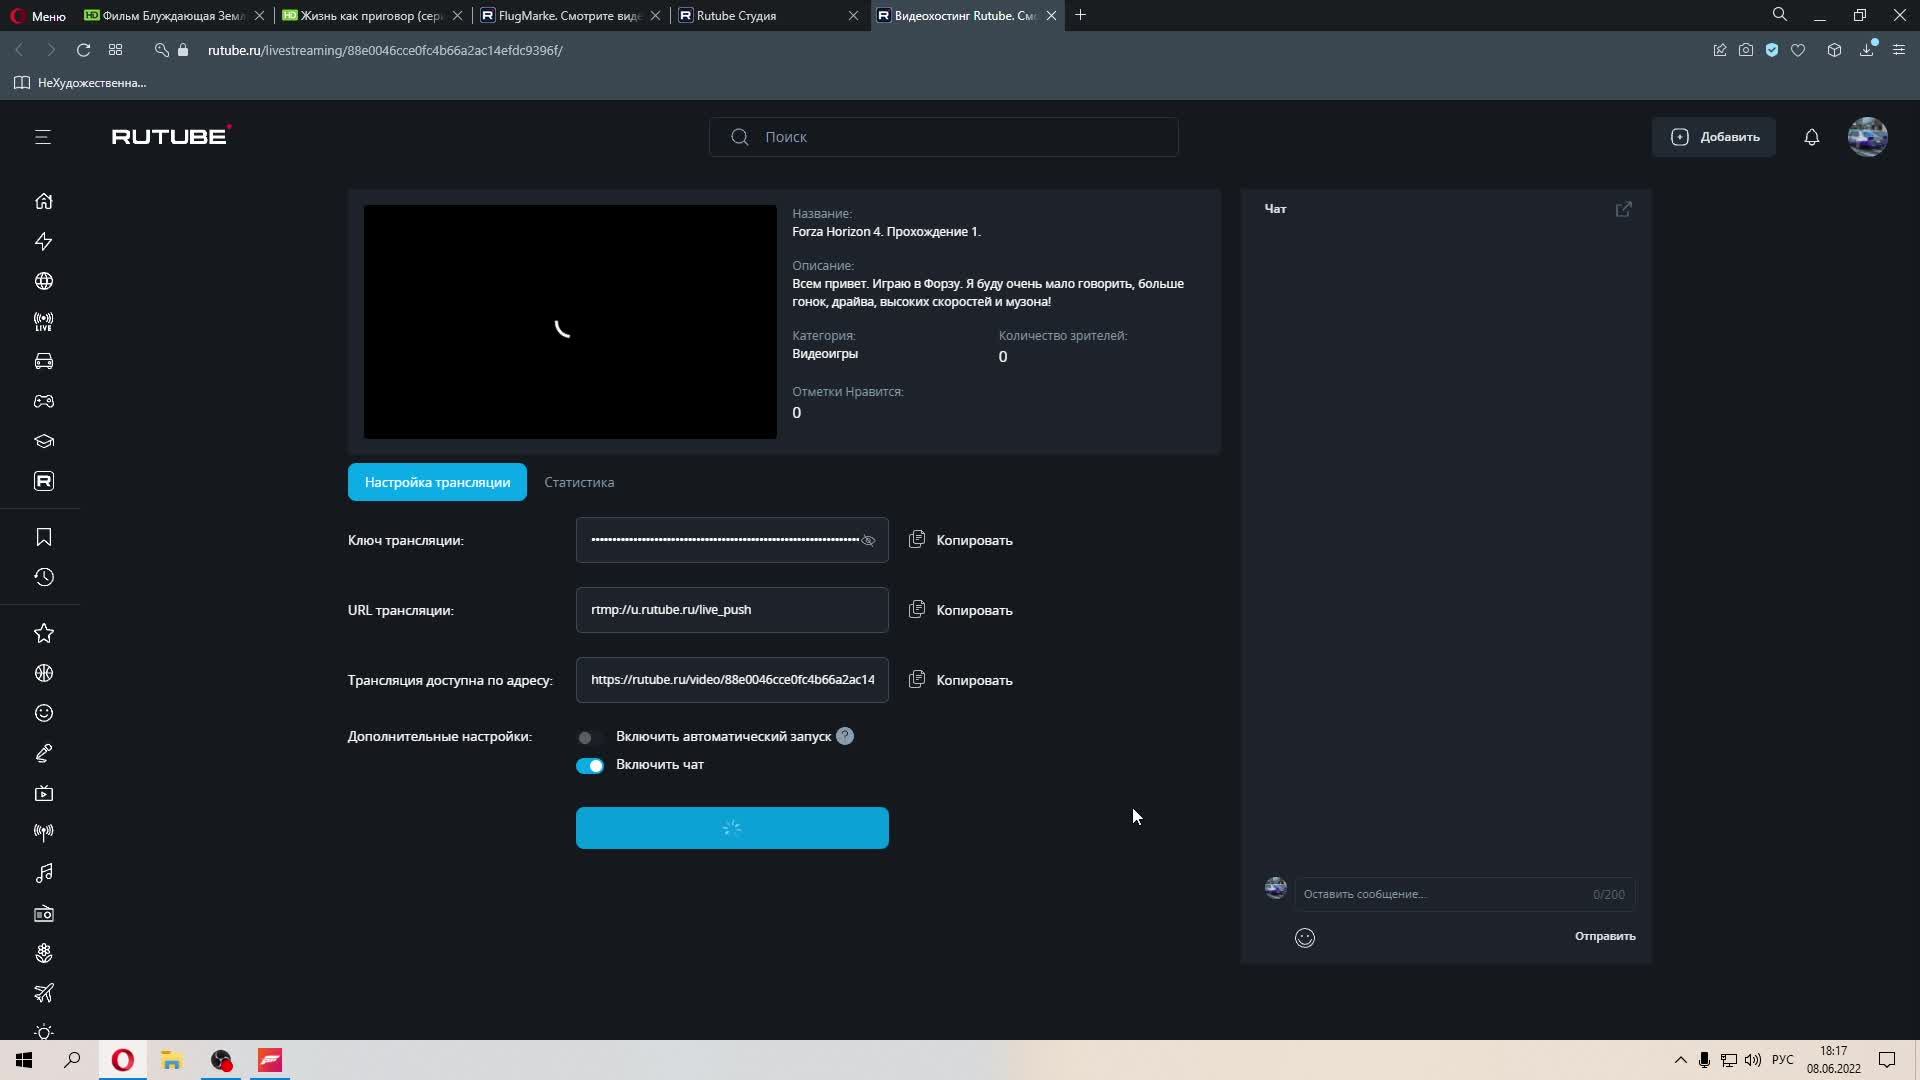Copy the broadcast URL rtmp address
Screen dimensions: 1920x1080
pos(960,610)
